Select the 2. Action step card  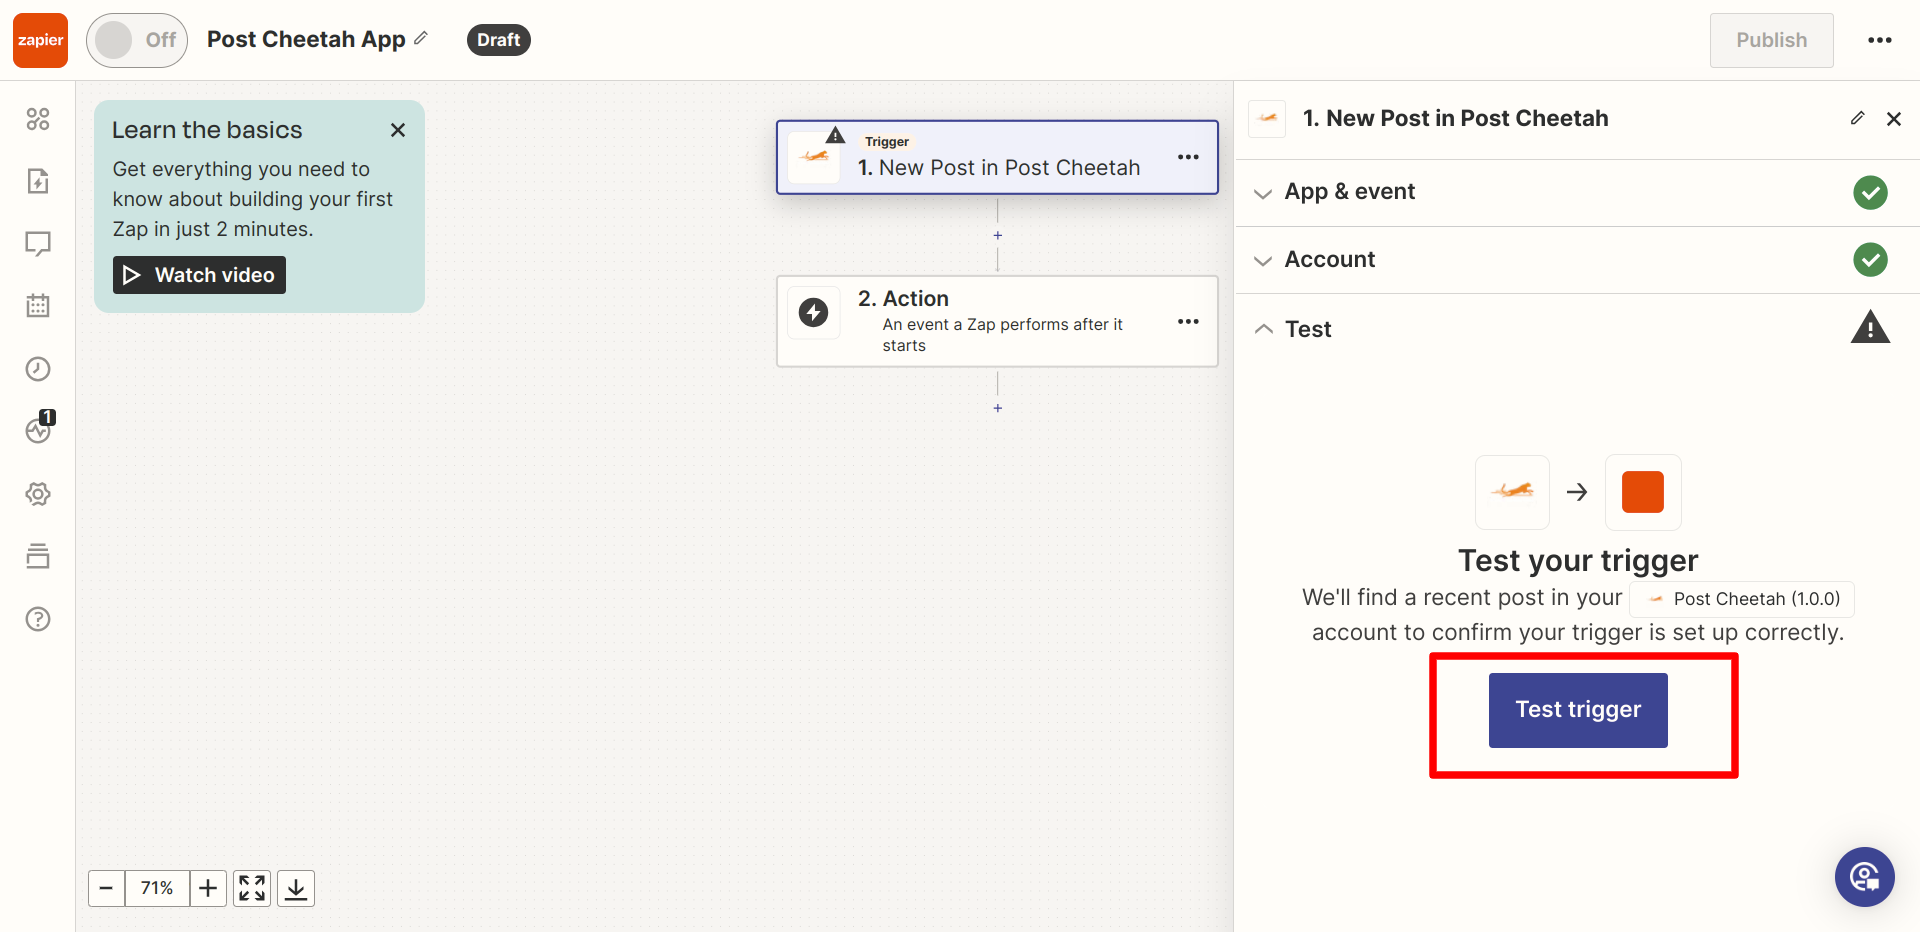[997, 321]
